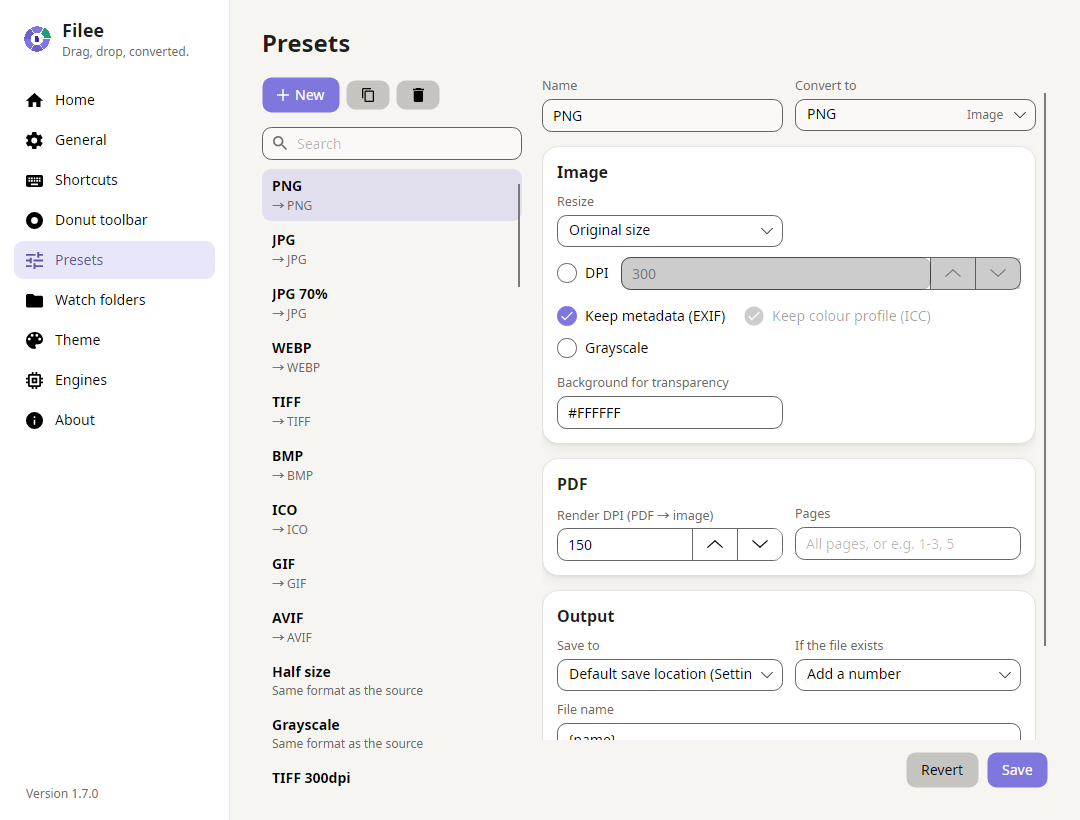Open the If the file exists dropdown
The width and height of the screenshot is (1080, 820).
pyautogui.click(x=908, y=675)
